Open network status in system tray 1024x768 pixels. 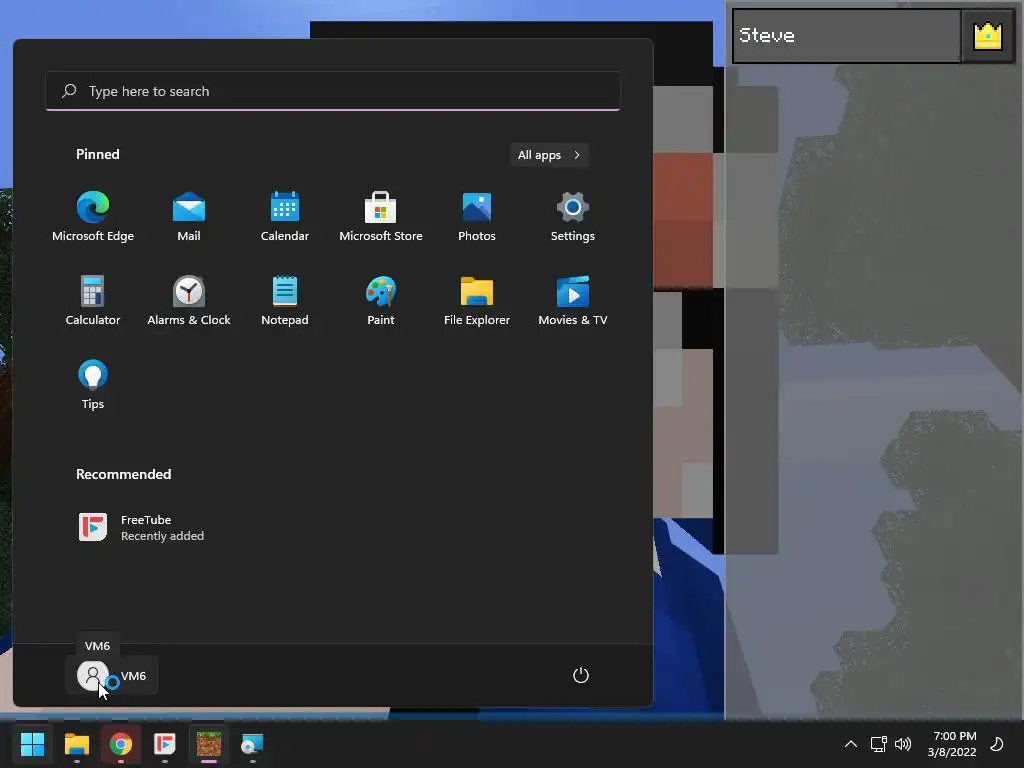(x=878, y=744)
